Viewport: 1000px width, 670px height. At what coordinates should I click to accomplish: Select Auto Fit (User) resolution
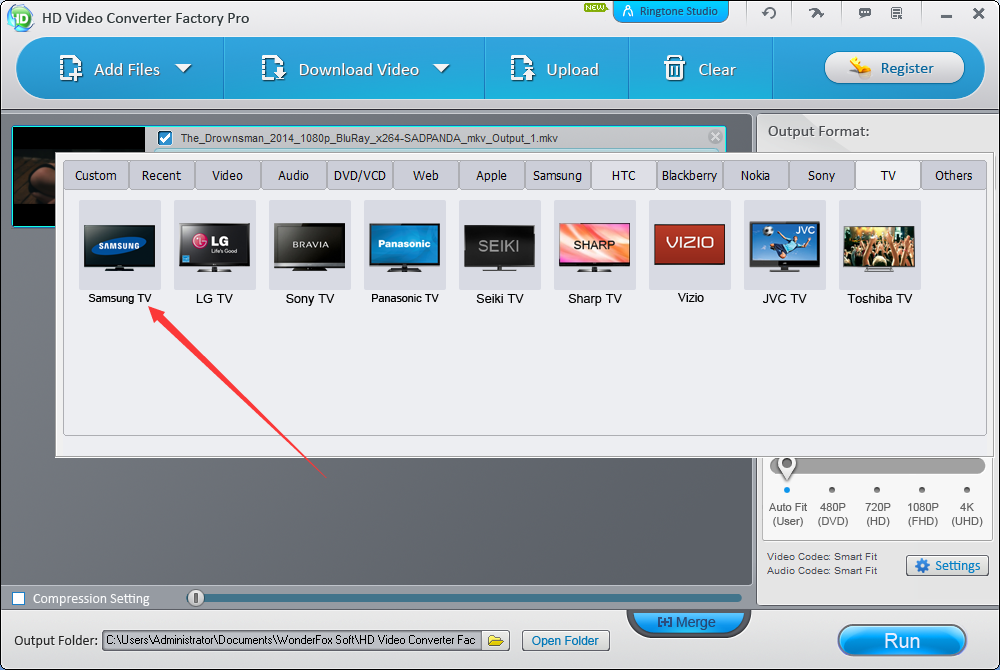pyautogui.click(x=788, y=507)
